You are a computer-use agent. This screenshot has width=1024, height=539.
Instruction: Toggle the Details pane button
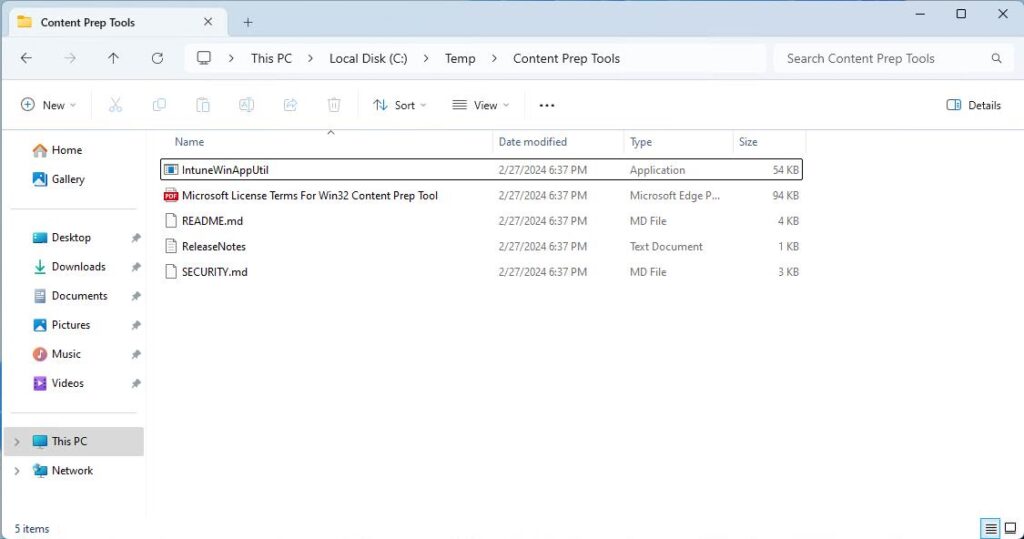(x=973, y=105)
